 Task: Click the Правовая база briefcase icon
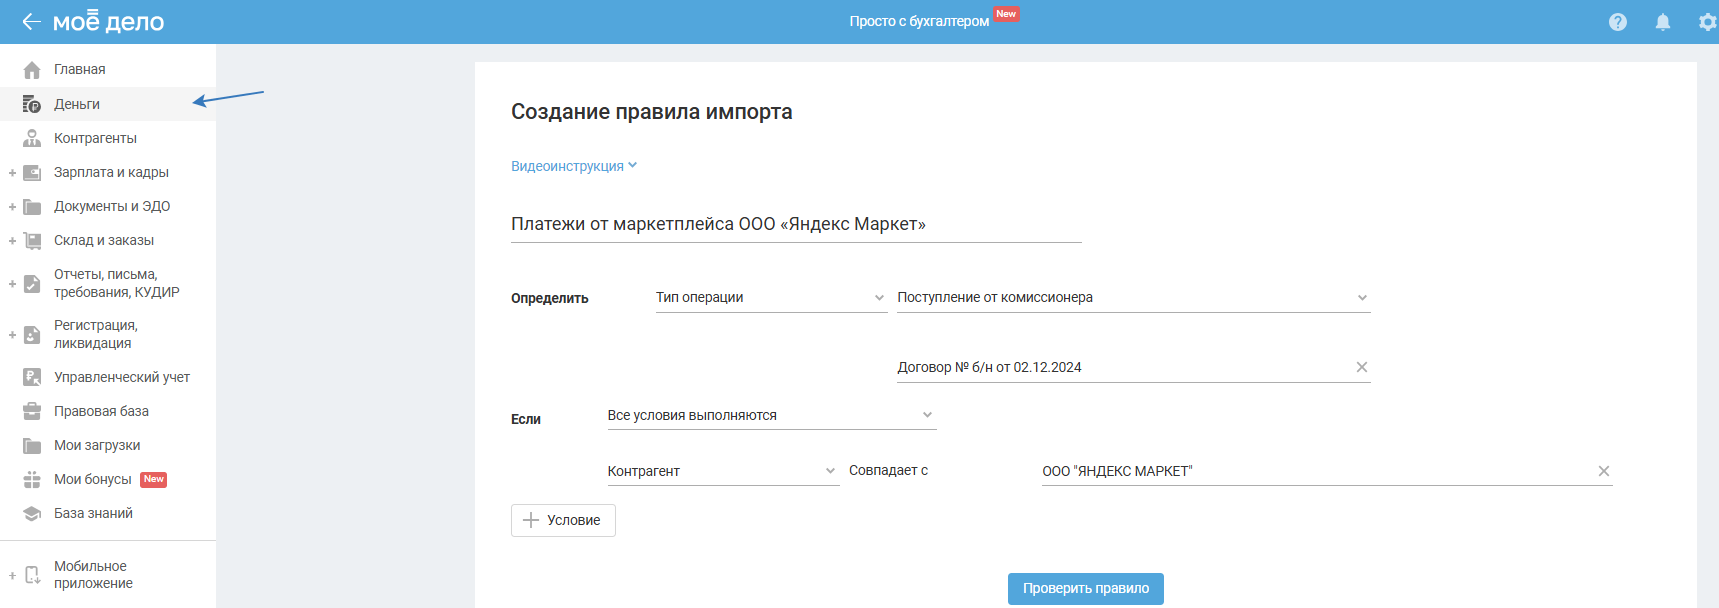click(x=32, y=411)
